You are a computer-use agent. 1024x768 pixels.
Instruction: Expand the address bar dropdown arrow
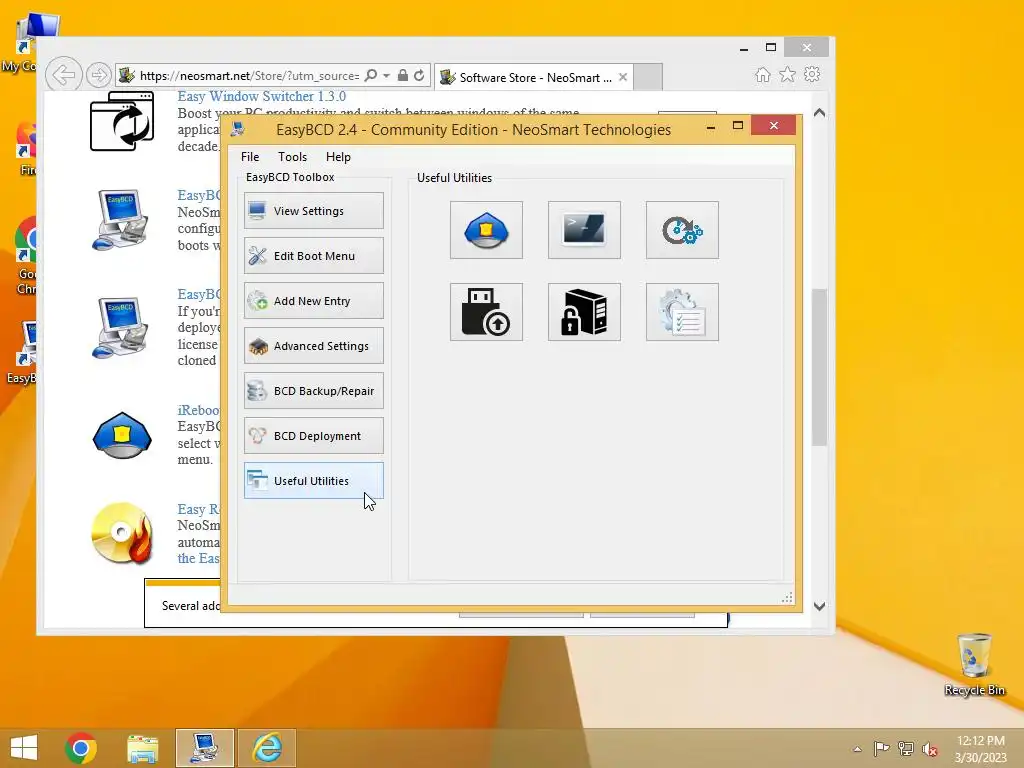(387, 76)
